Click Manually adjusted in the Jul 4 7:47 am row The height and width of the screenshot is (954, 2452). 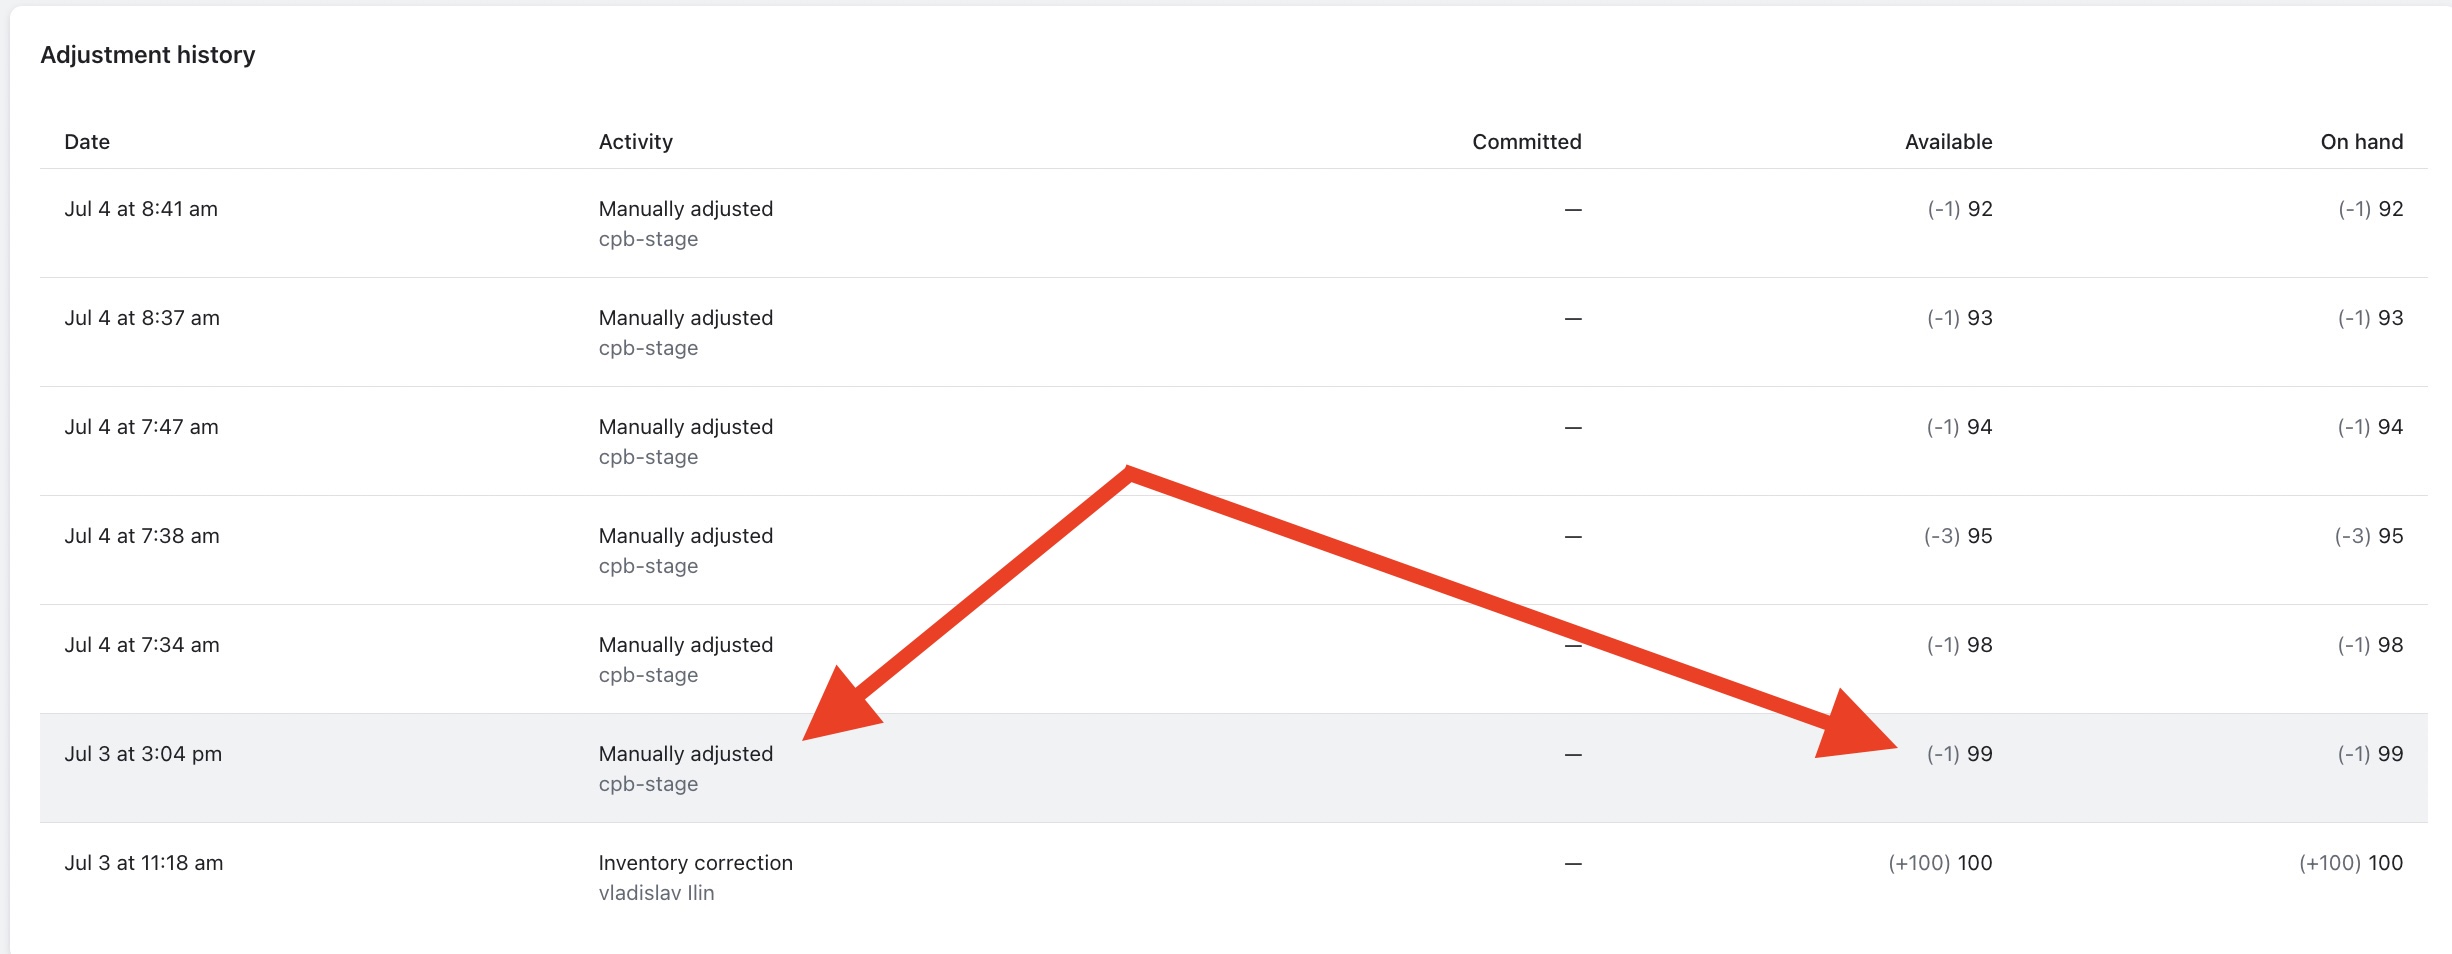685,426
